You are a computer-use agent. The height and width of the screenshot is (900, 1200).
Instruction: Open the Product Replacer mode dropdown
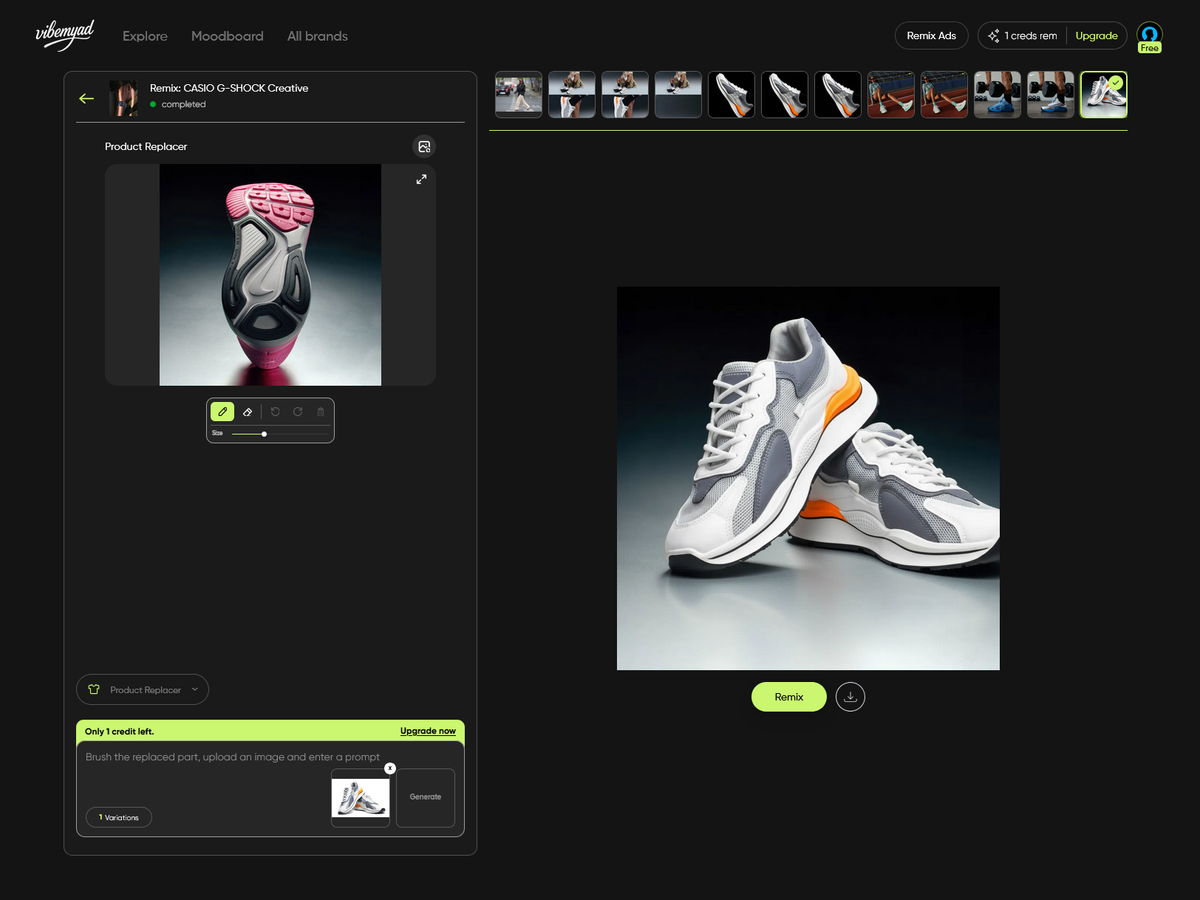tap(142, 689)
